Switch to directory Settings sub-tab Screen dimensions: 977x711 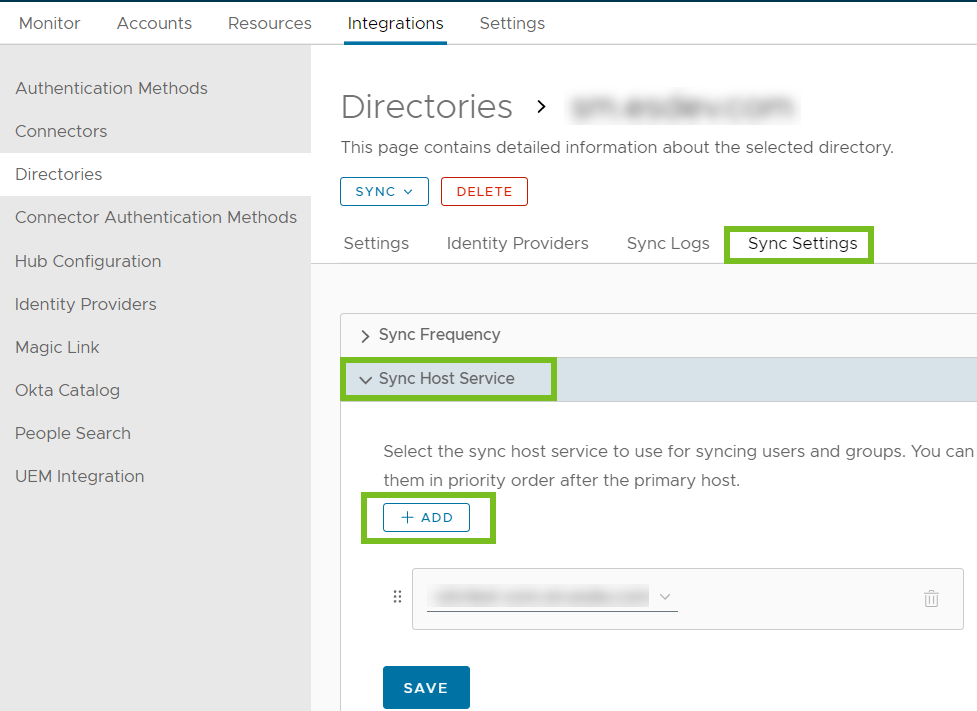[x=376, y=243]
